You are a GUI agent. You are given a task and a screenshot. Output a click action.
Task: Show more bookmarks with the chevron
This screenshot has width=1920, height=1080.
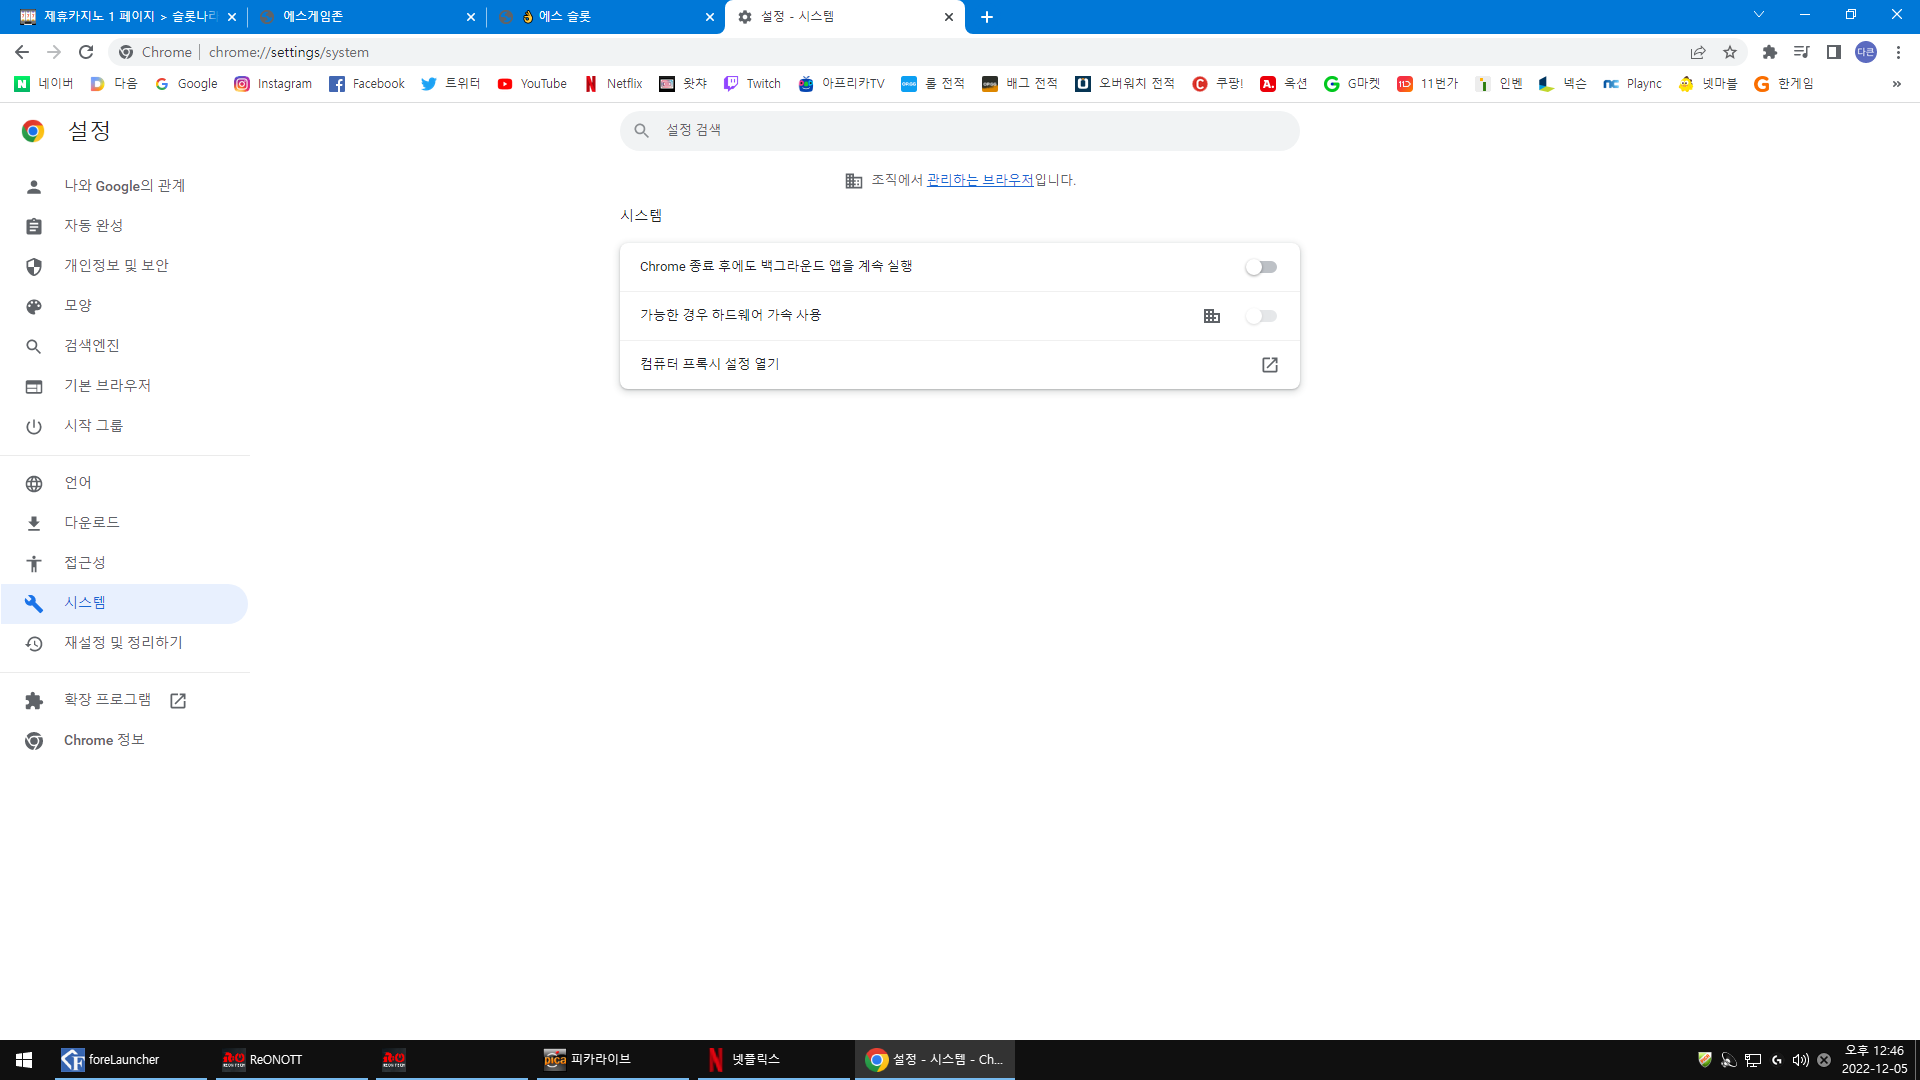(1896, 84)
